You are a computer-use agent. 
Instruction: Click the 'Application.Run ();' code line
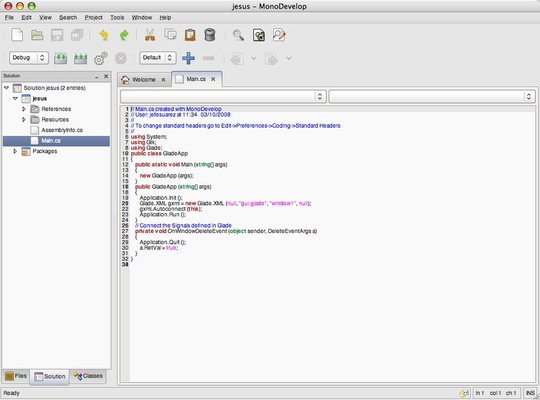click(163, 214)
